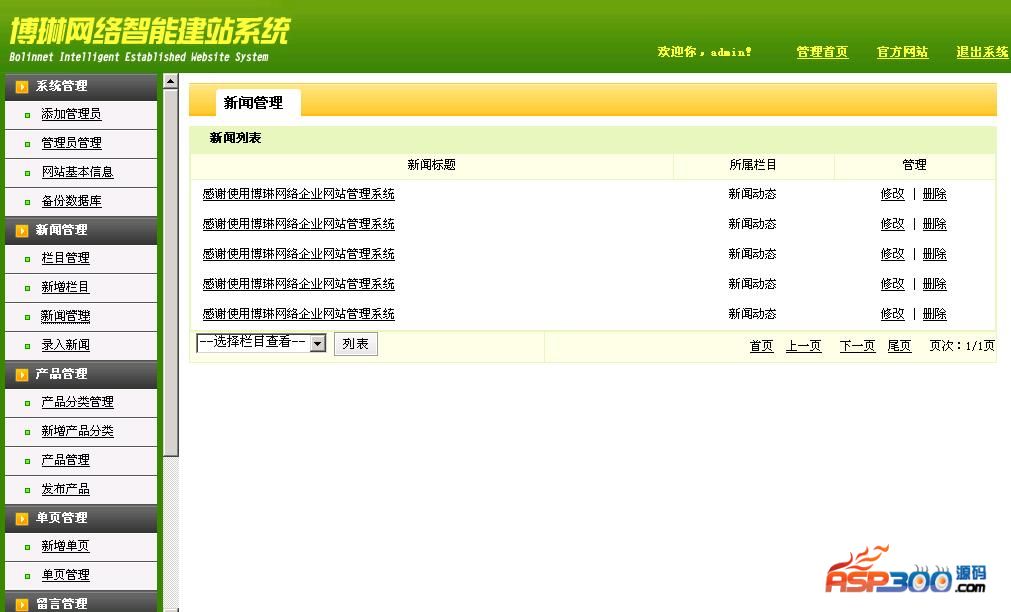
Task: Click 删除 for the first news row
Action: click(x=934, y=194)
